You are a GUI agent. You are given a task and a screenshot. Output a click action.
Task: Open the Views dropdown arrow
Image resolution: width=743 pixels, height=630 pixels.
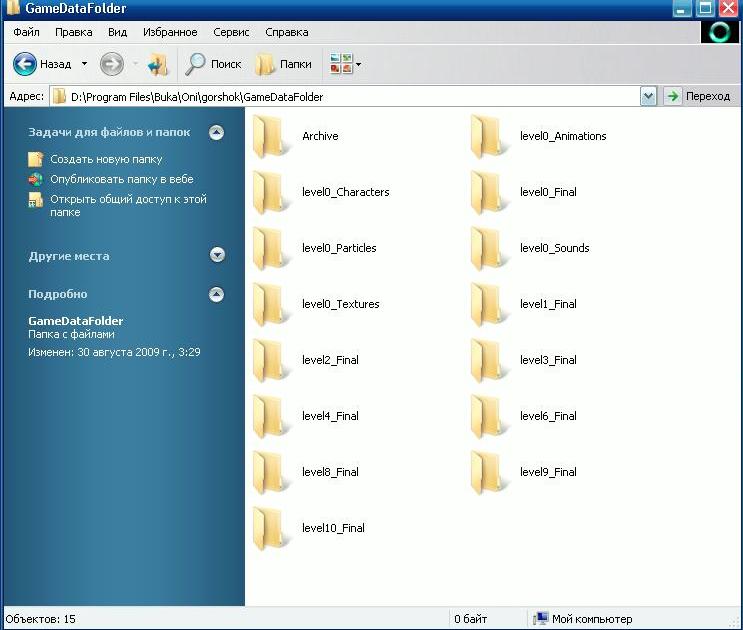coord(358,65)
